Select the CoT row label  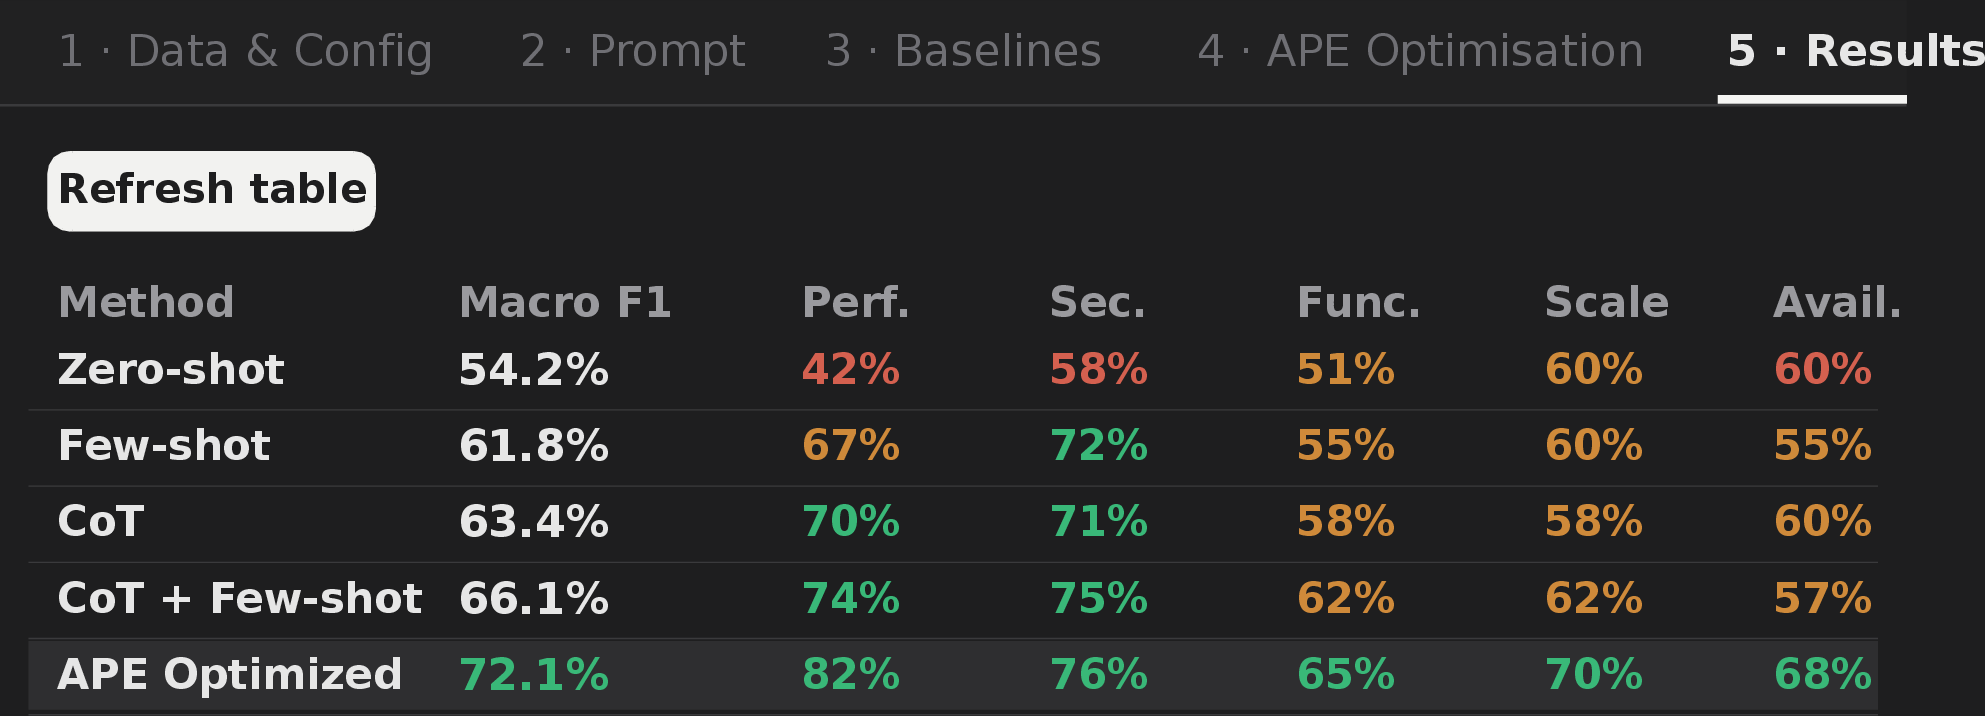click(101, 522)
